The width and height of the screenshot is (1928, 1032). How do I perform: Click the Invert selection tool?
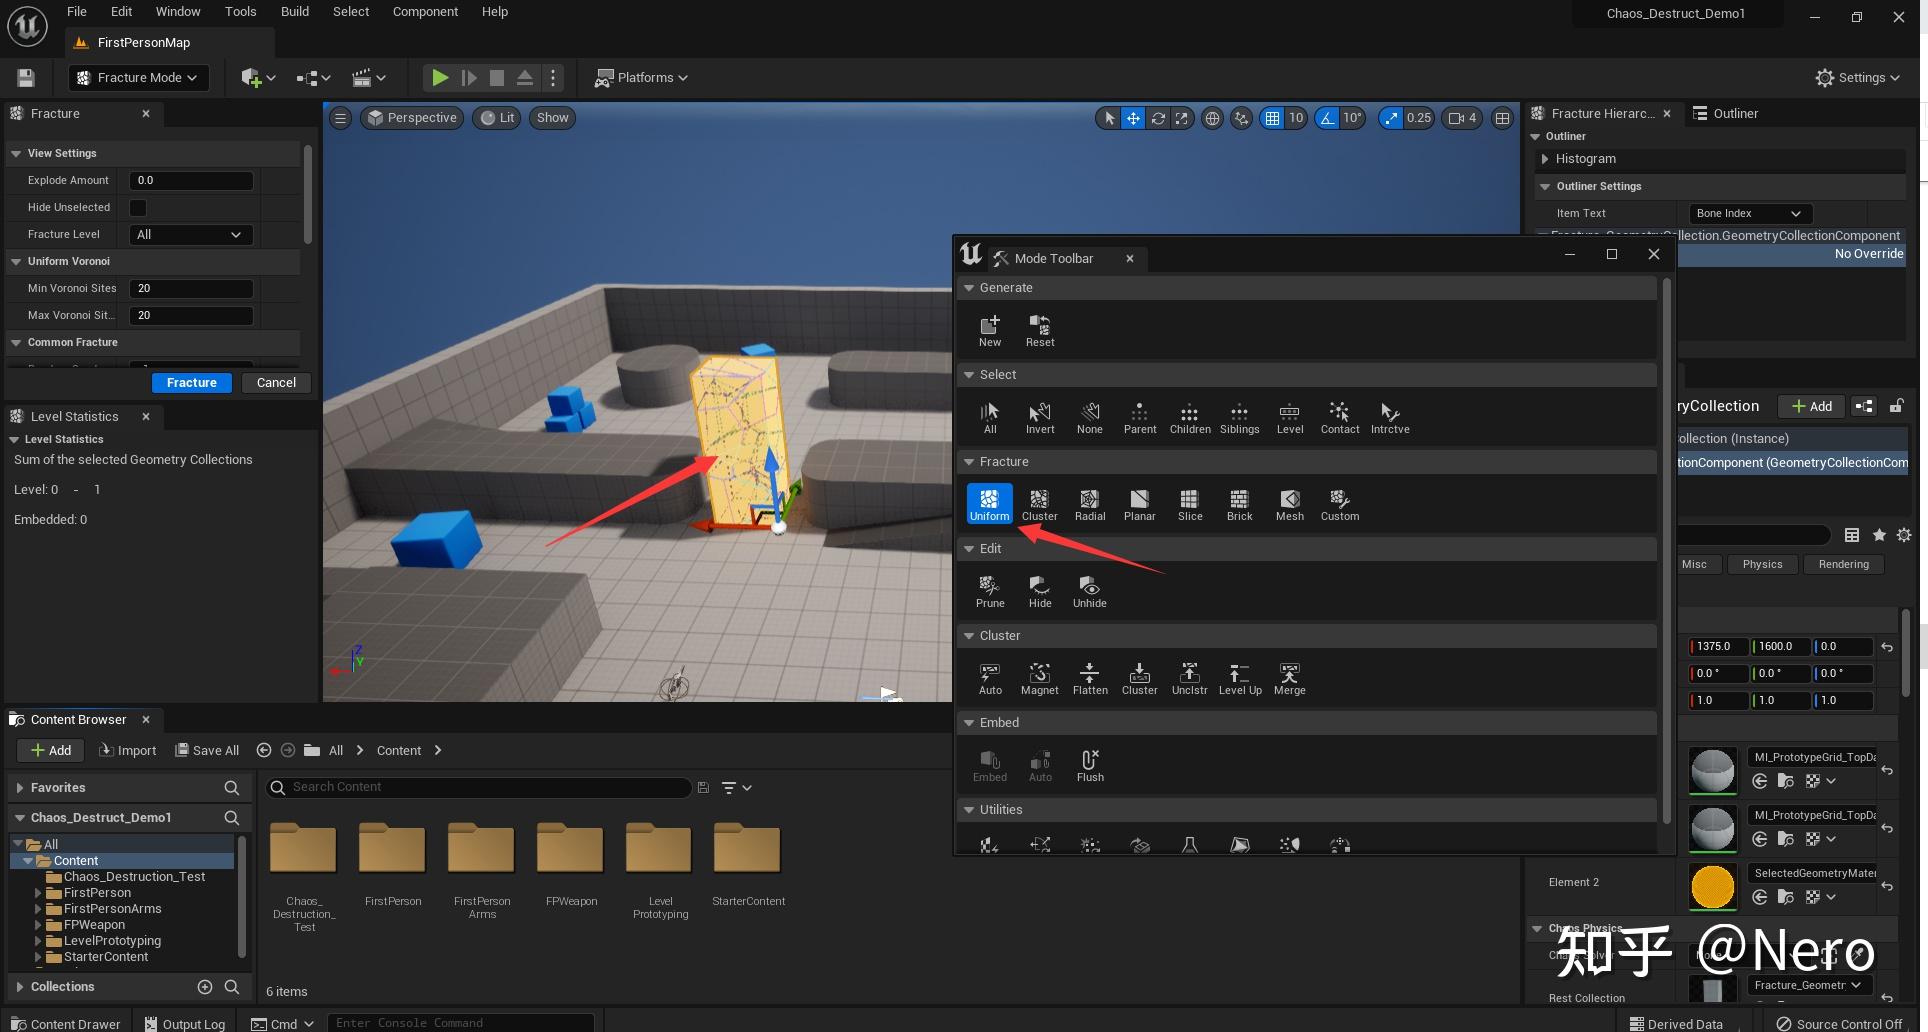point(1039,416)
